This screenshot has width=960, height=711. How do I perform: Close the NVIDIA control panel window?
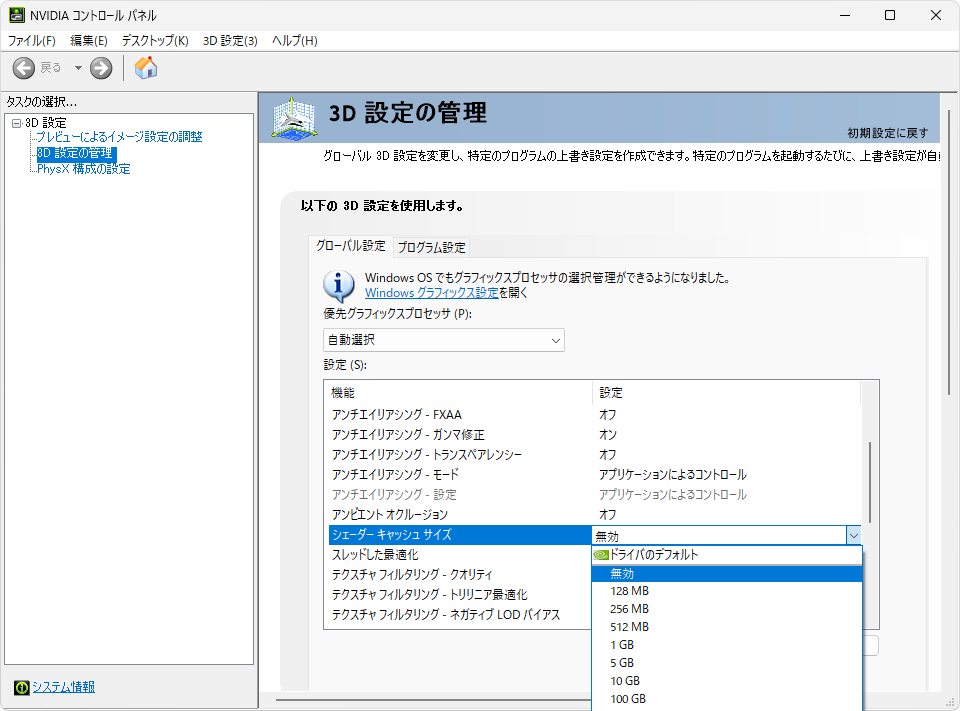click(936, 15)
